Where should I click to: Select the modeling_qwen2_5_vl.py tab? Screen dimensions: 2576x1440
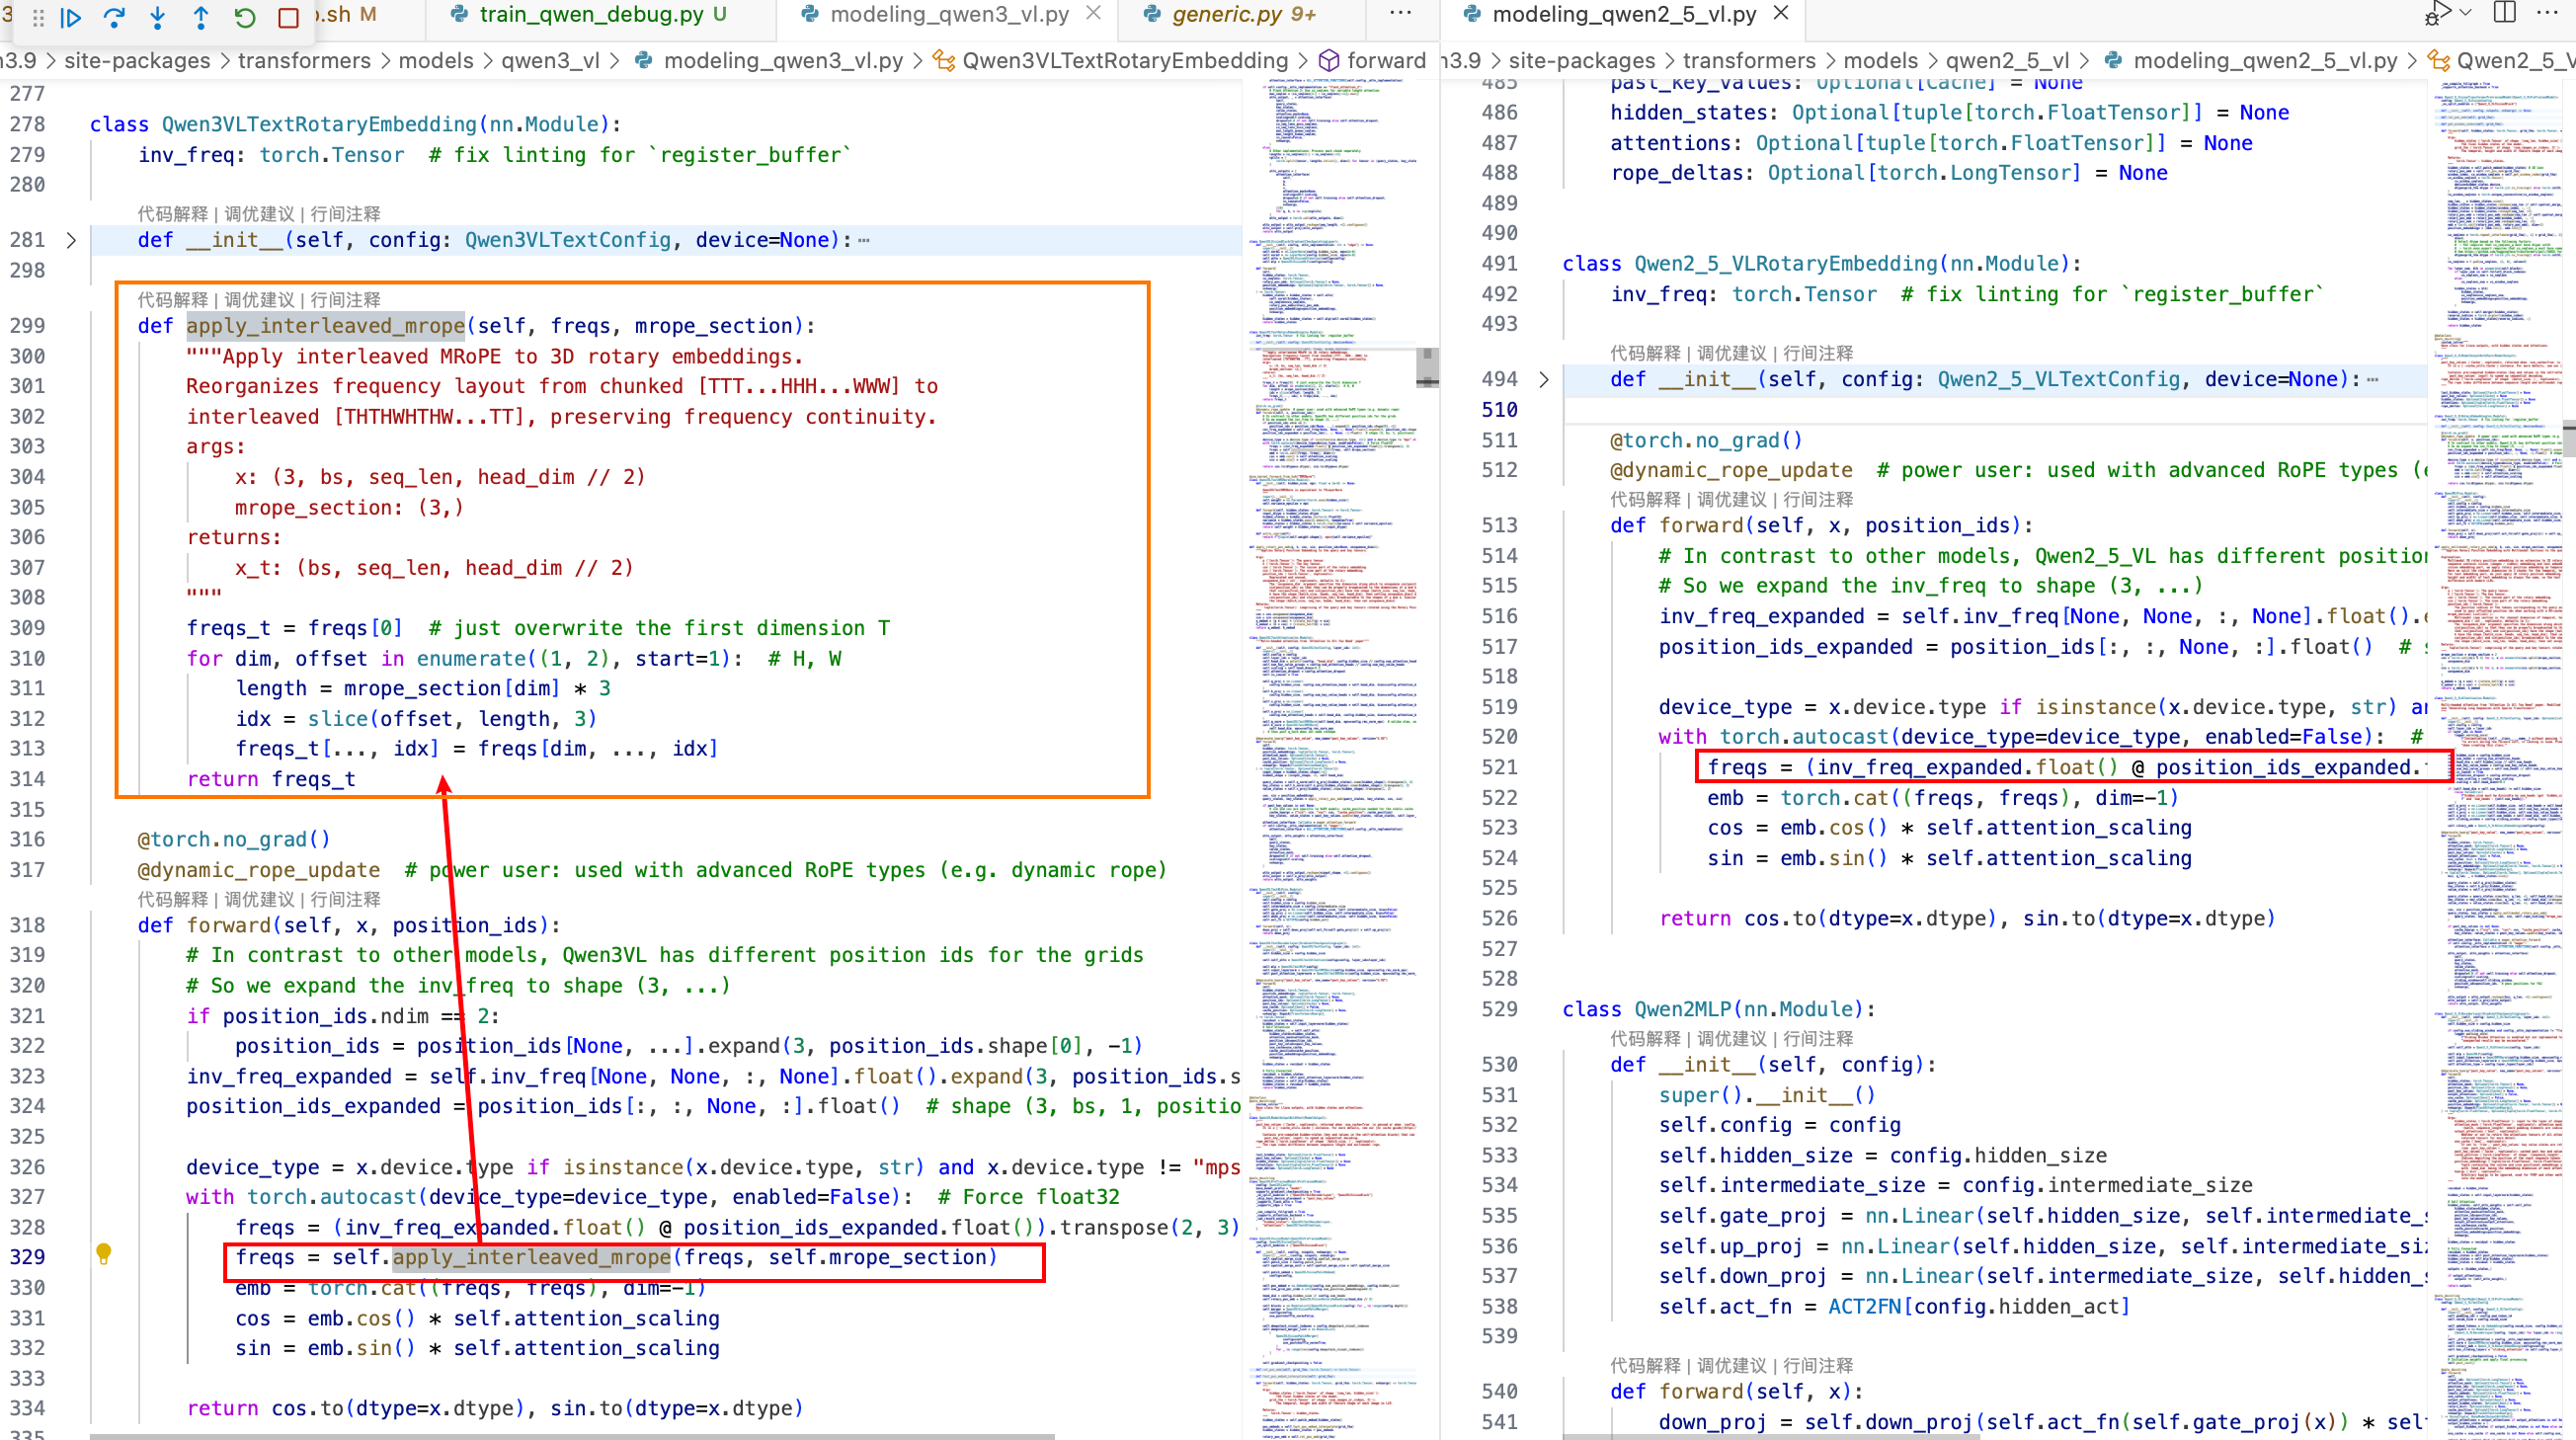click(x=1622, y=15)
